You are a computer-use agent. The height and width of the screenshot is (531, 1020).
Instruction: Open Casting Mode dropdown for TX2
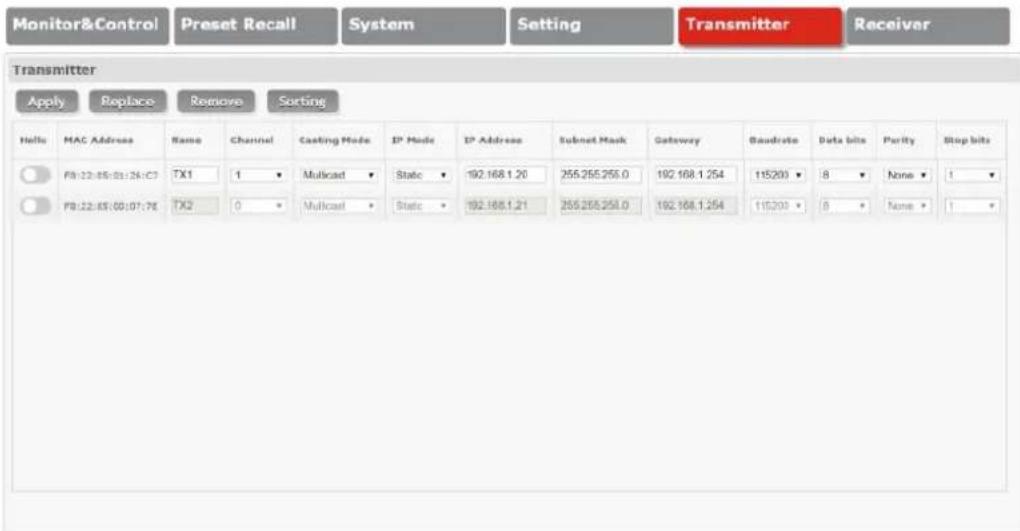pyautogui.click(x=338, y=206)
